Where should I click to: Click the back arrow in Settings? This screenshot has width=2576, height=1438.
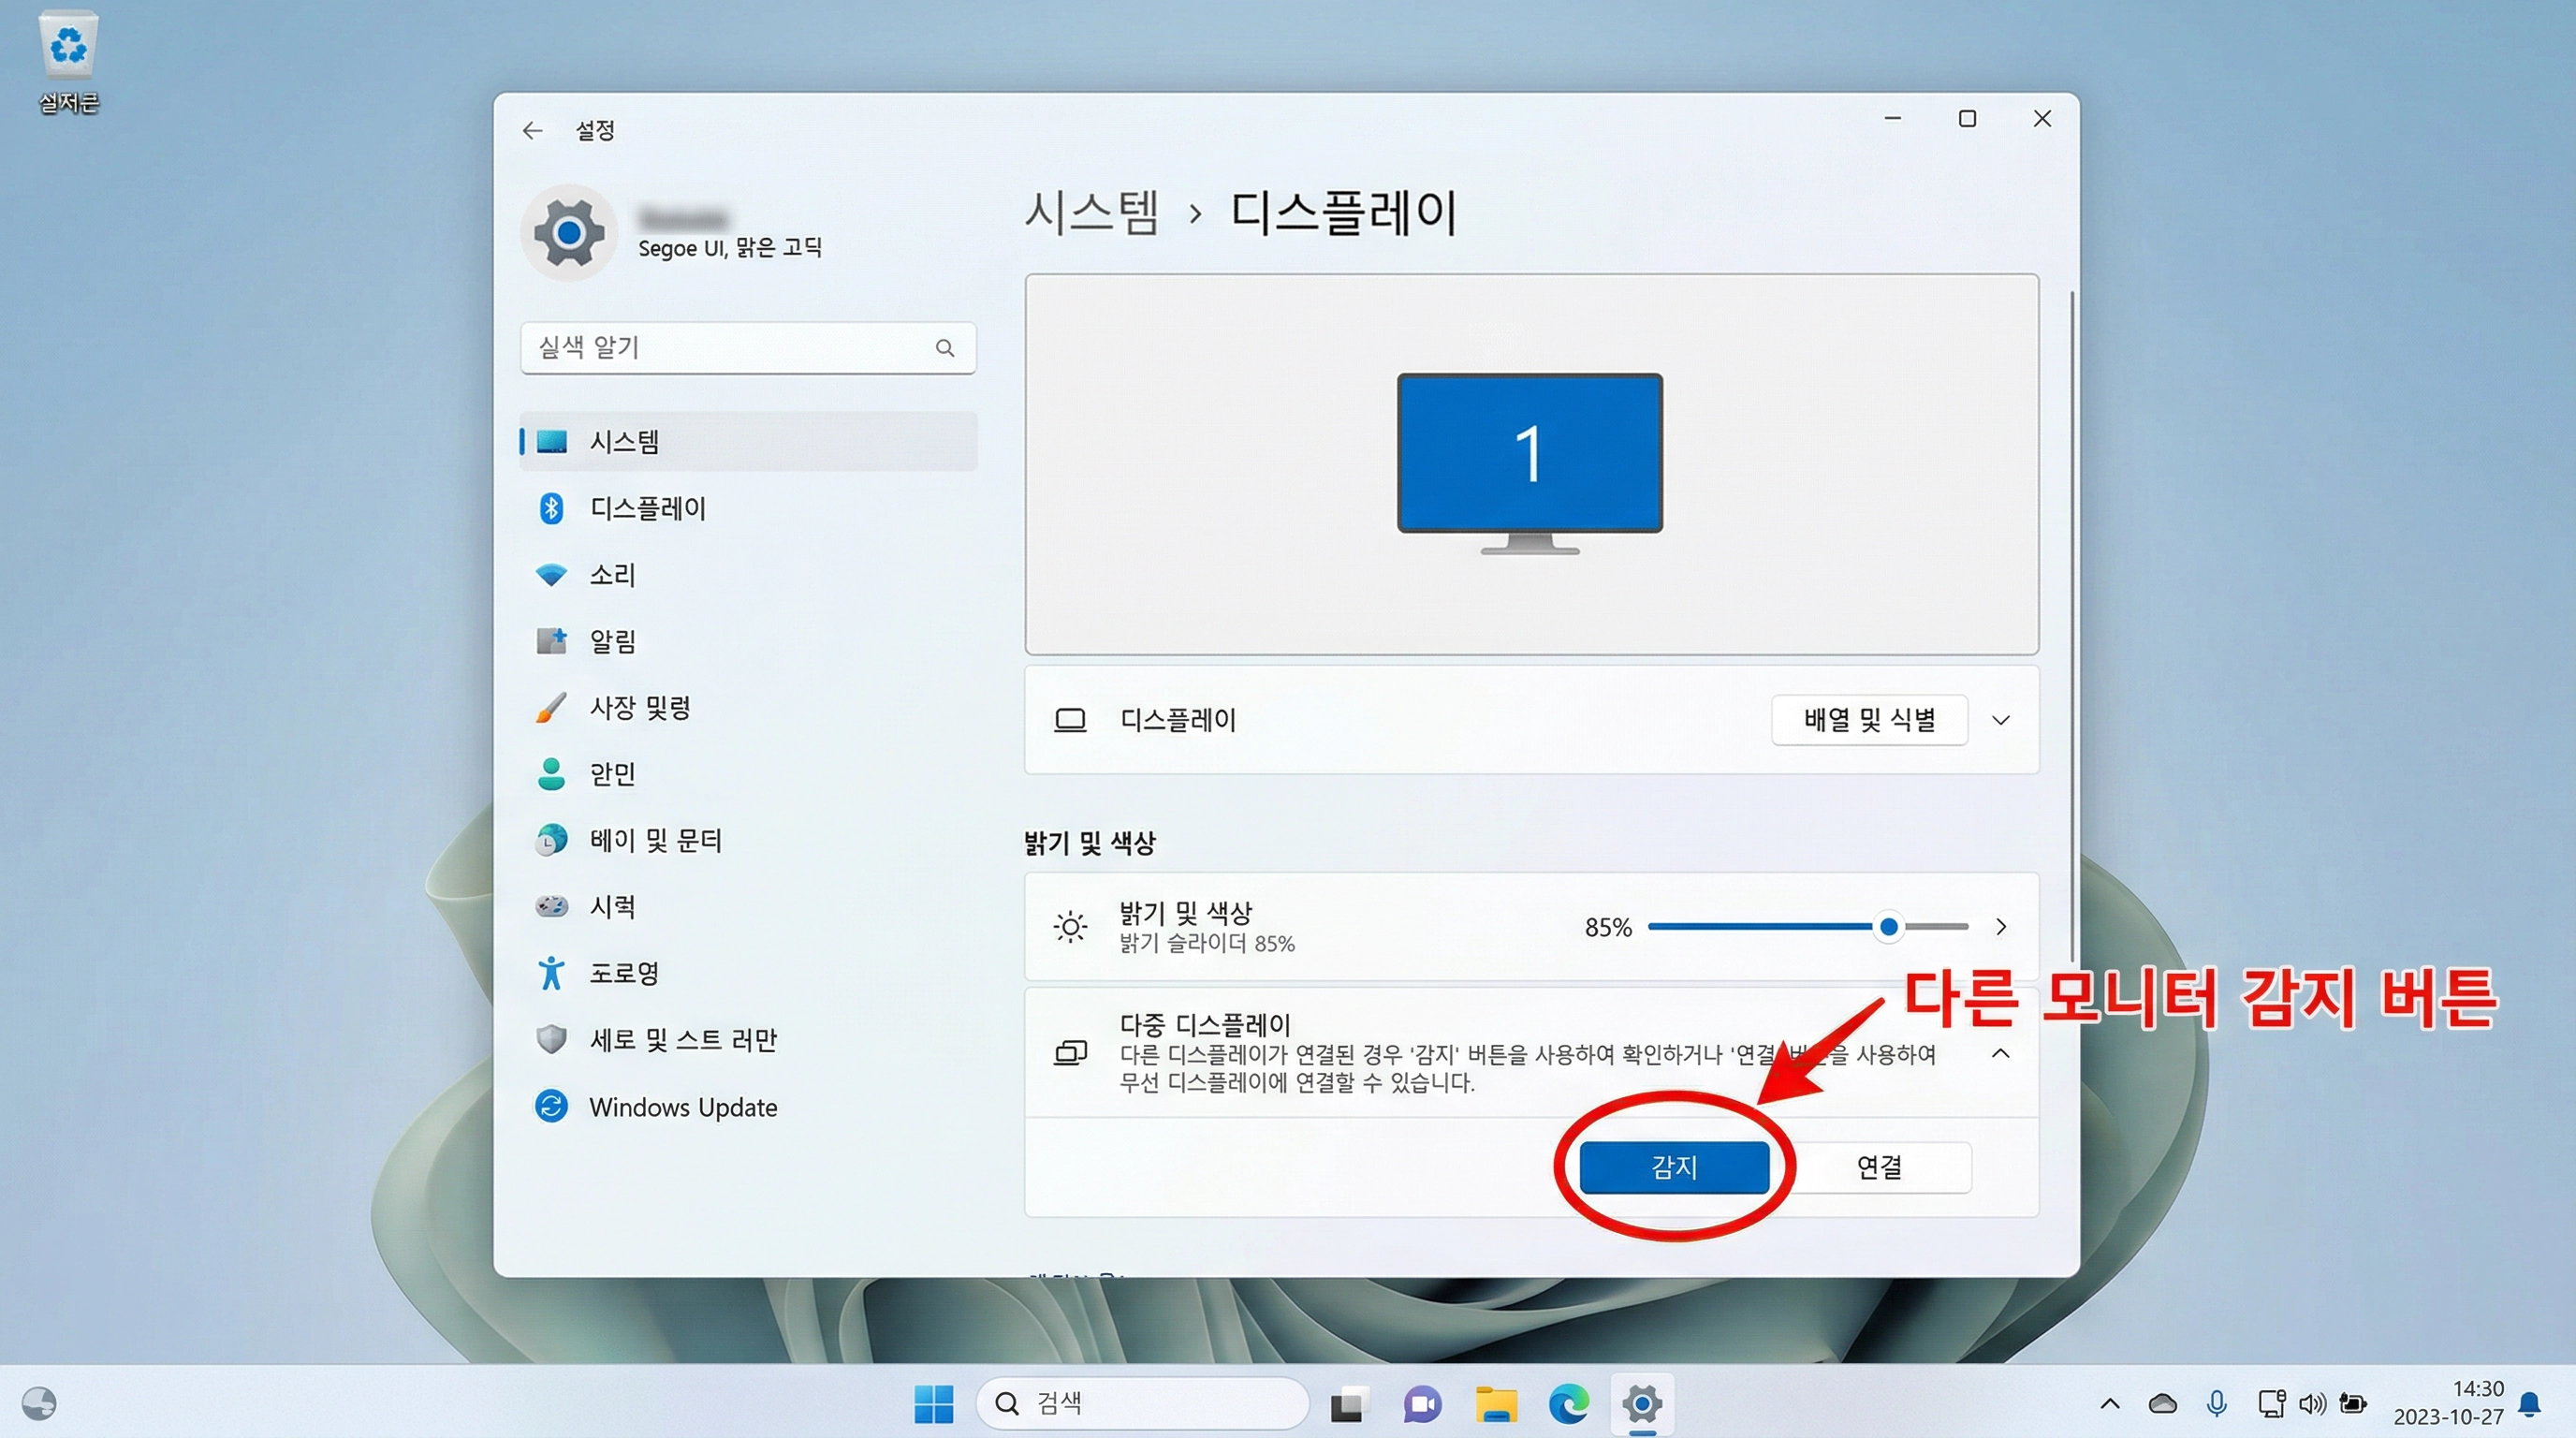pyautogui.click(x=533, y=130)
